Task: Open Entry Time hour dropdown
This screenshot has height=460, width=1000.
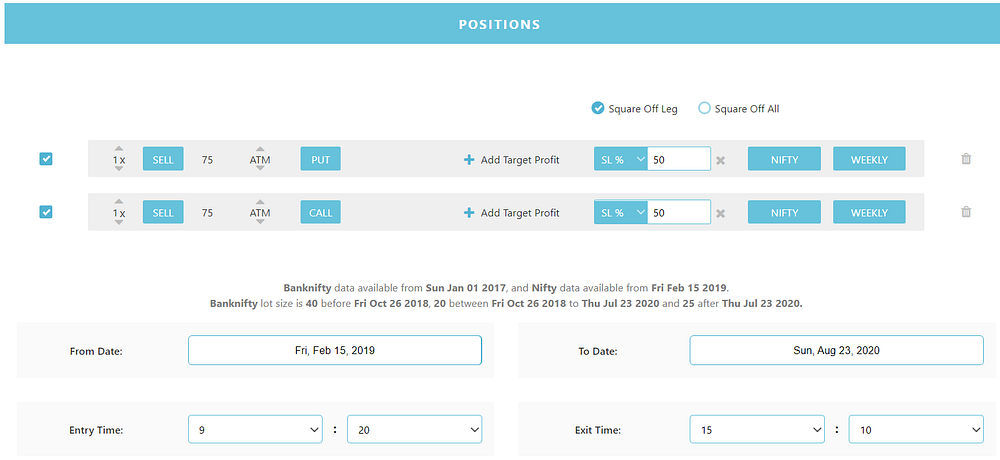Action: (x=255, y=430)
